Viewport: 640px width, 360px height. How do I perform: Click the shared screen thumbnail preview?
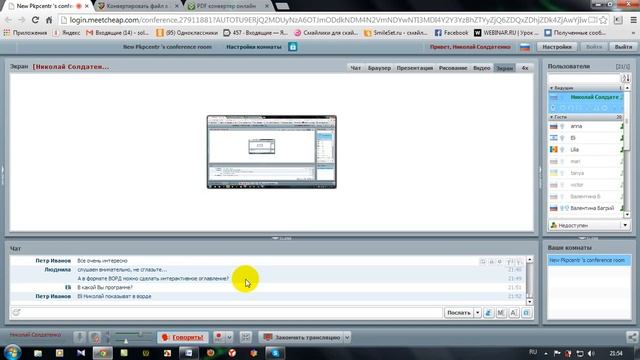272,152
